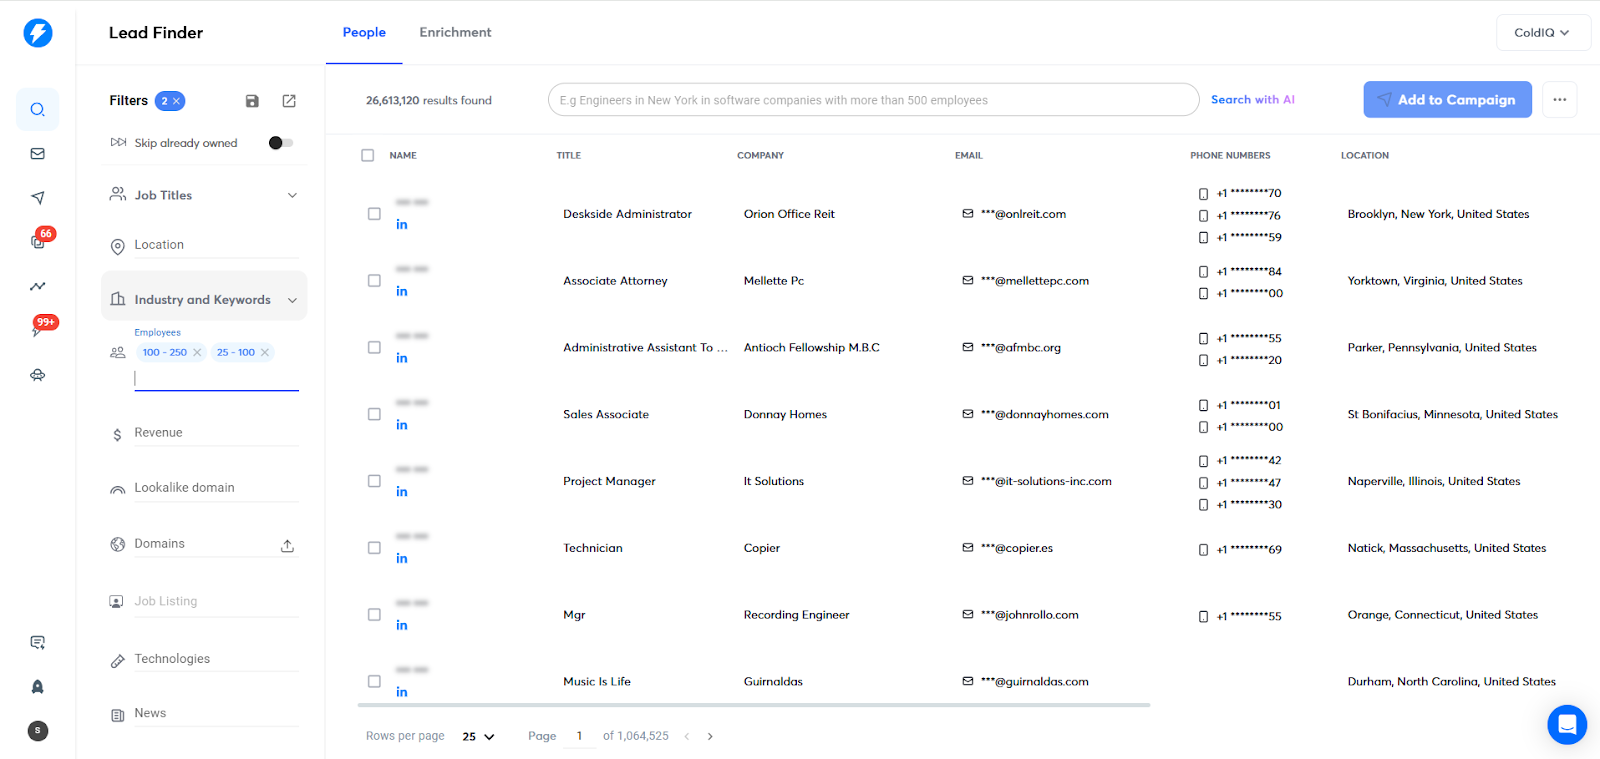The height and width of the screenshot is (759, 1600).
Task: Expand the Job Titles filter
Action: 292,195
